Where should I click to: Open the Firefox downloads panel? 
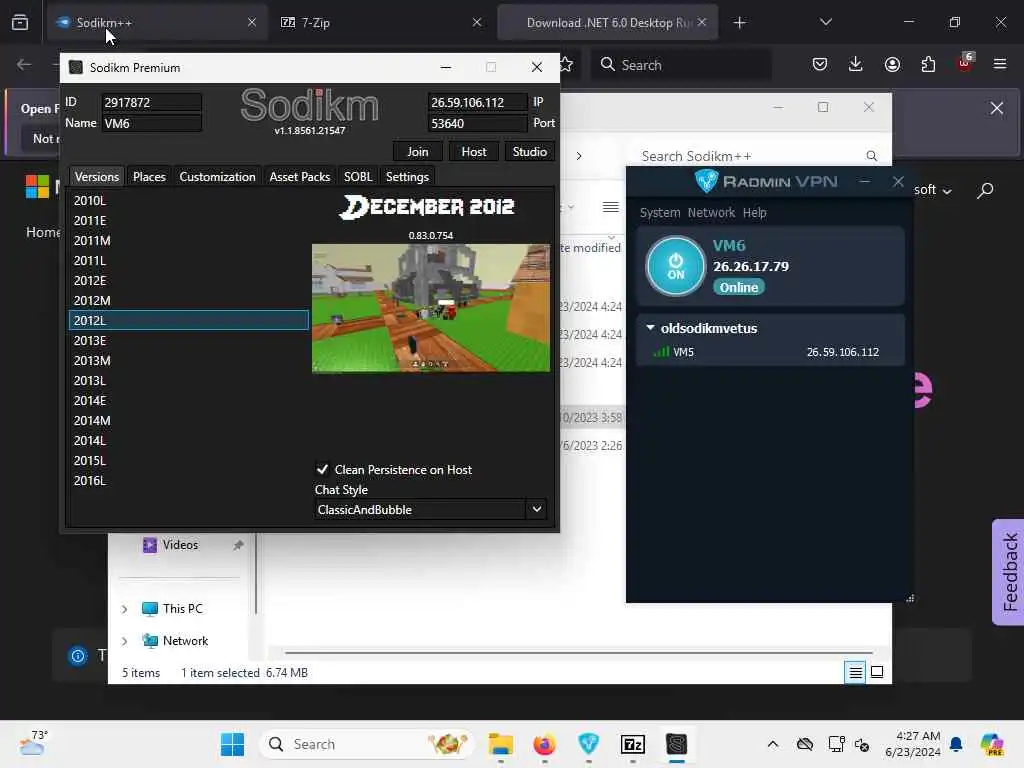tap(856, 64)
